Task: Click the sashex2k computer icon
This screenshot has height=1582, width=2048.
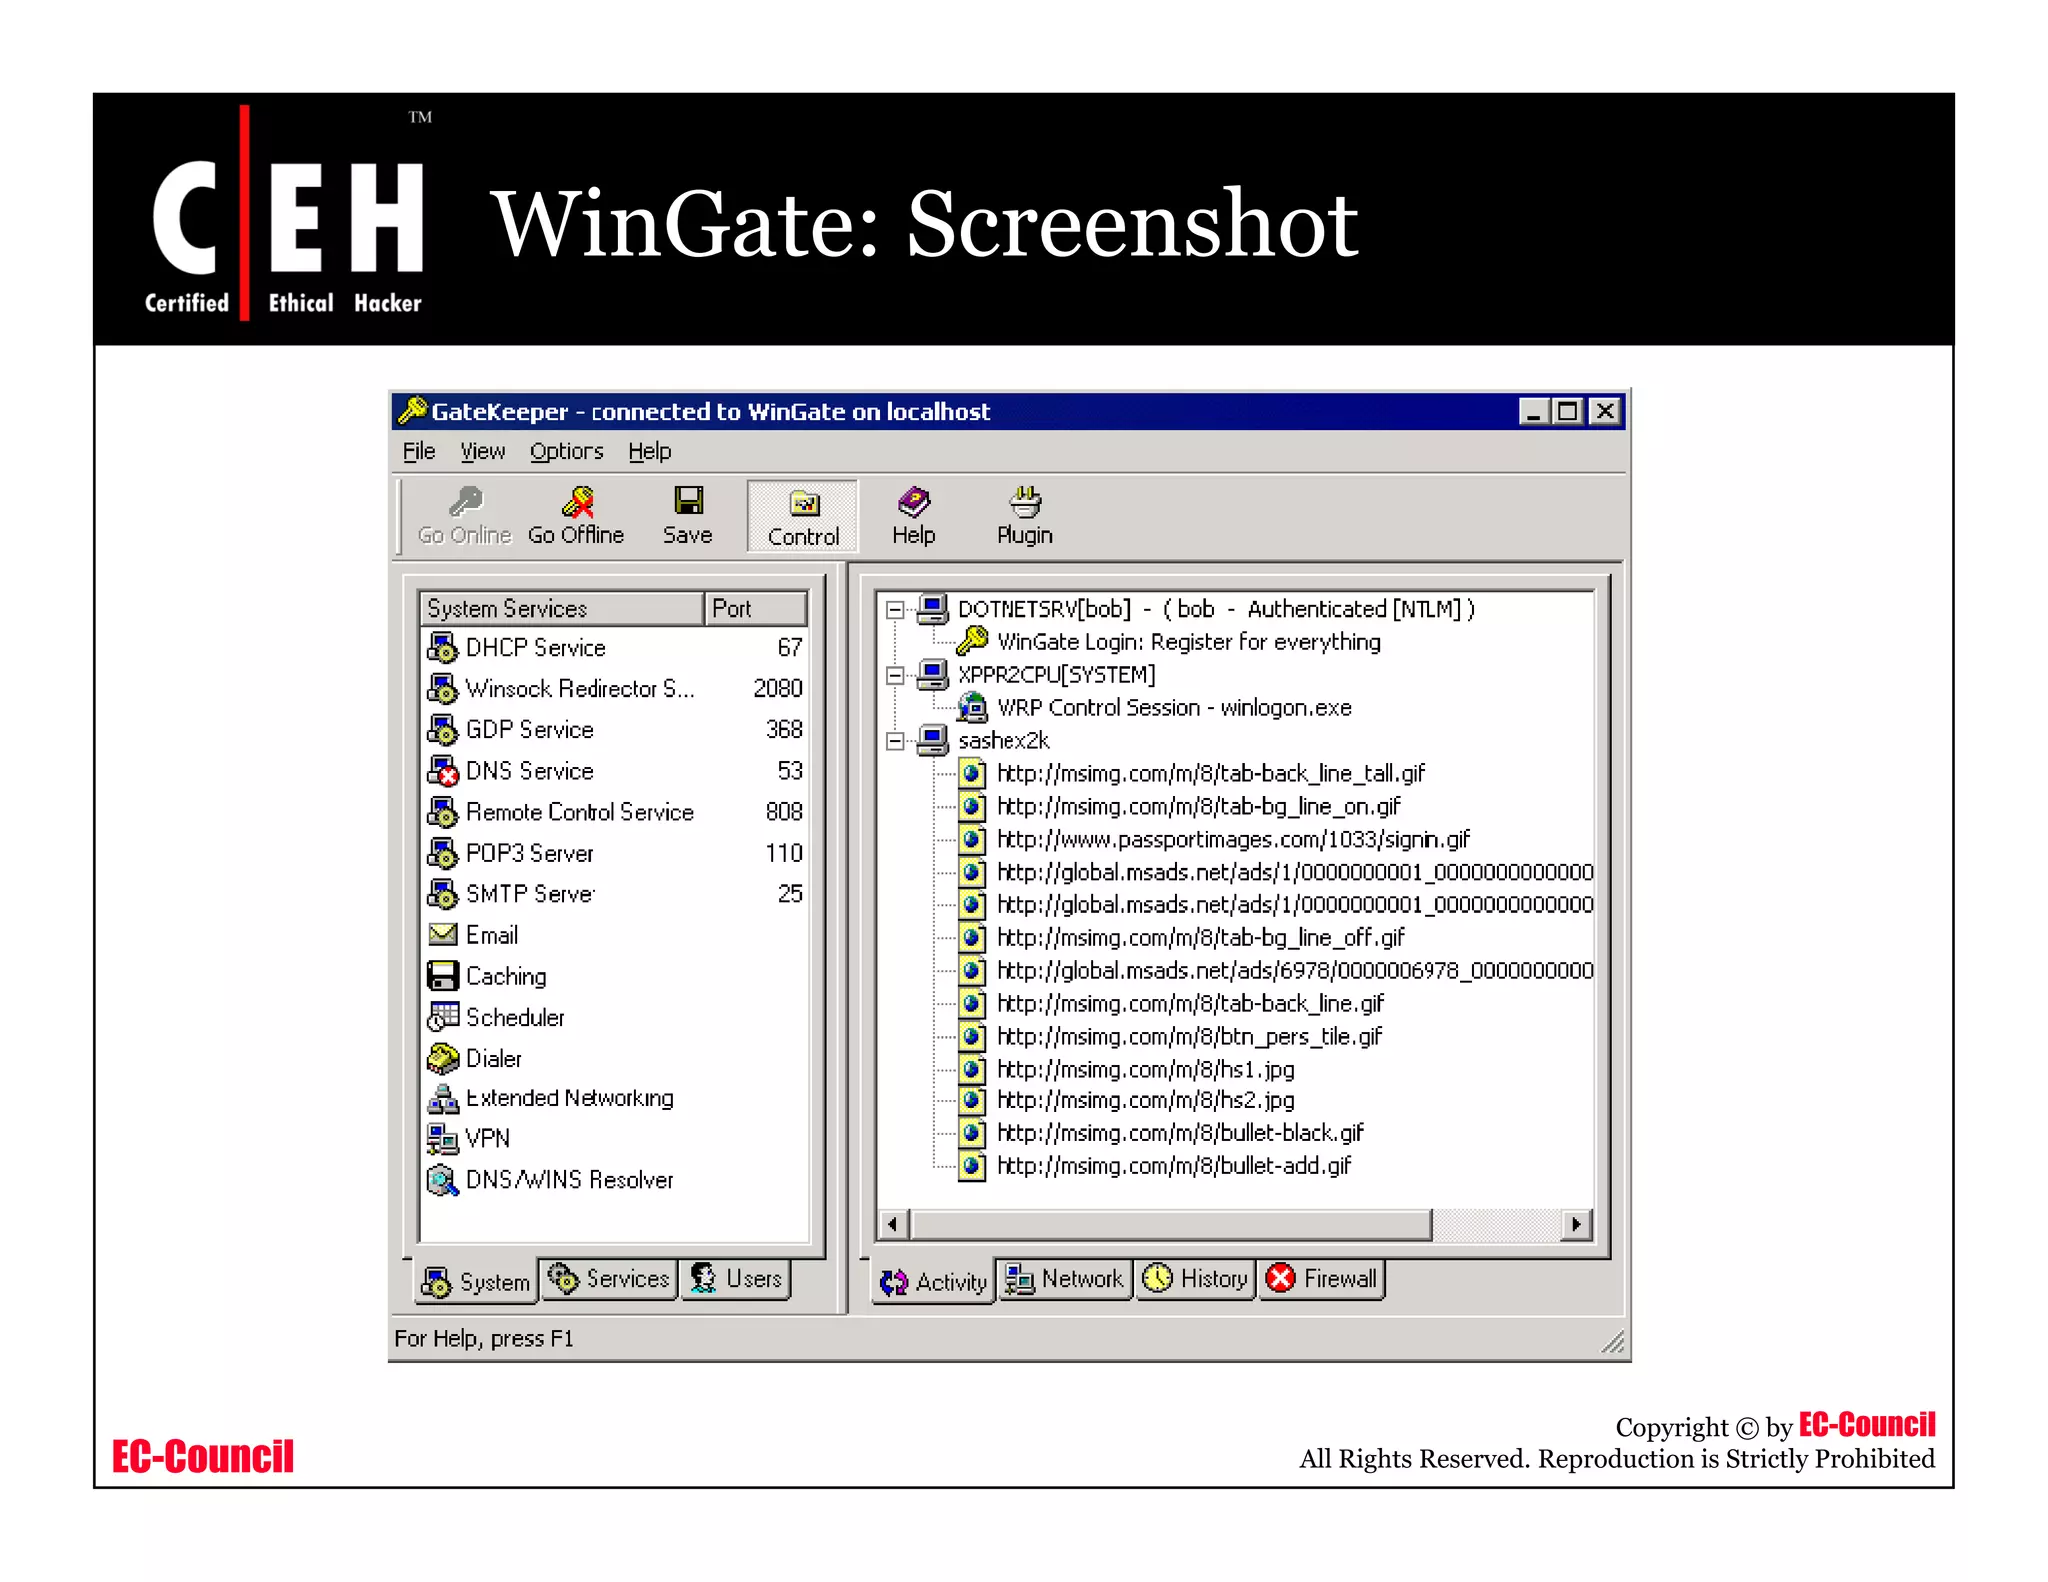Action: pyautogui.click(x=932, y=740)
